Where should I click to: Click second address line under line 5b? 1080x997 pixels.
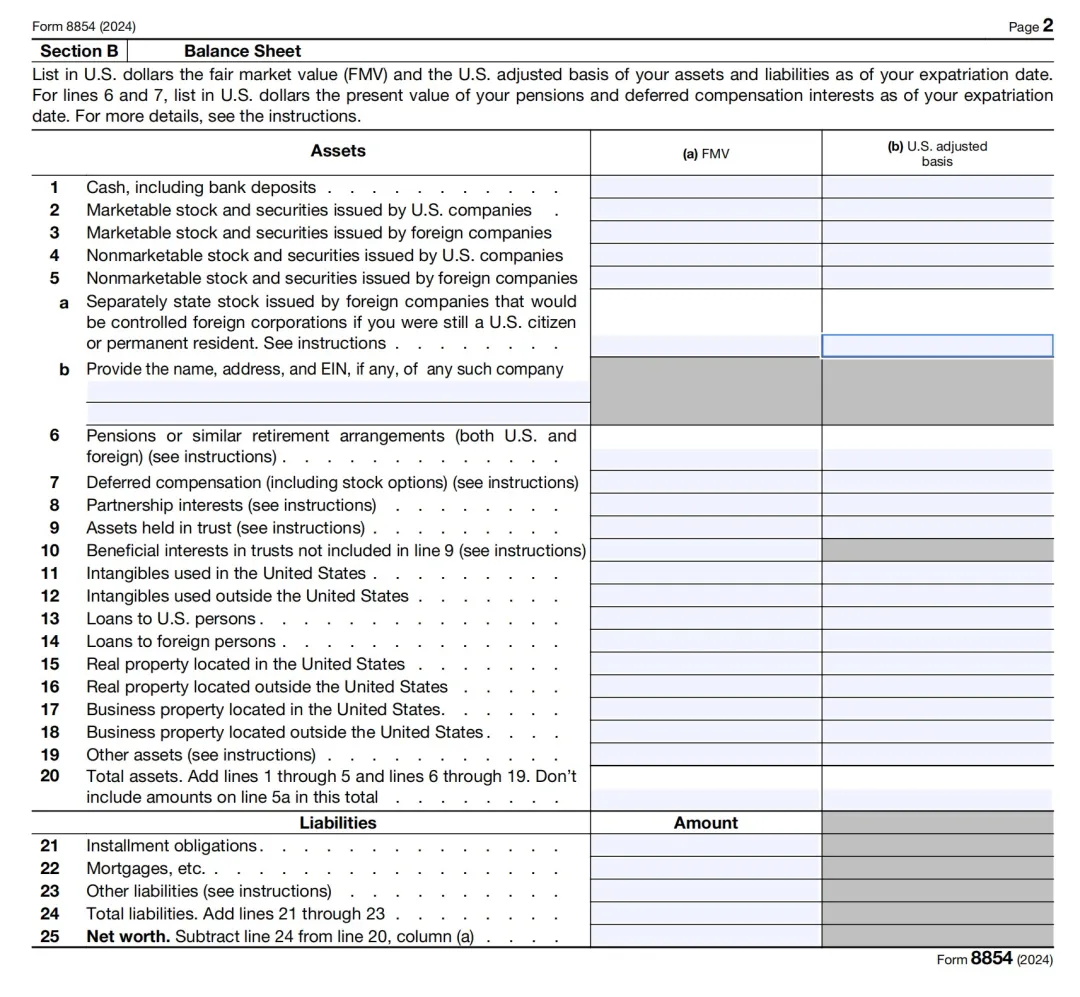[x=338, y=413]
